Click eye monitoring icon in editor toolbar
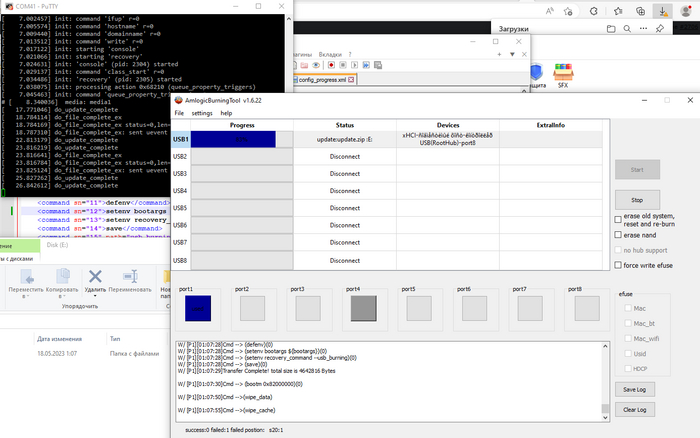700x438 pixels. (316, 65)
